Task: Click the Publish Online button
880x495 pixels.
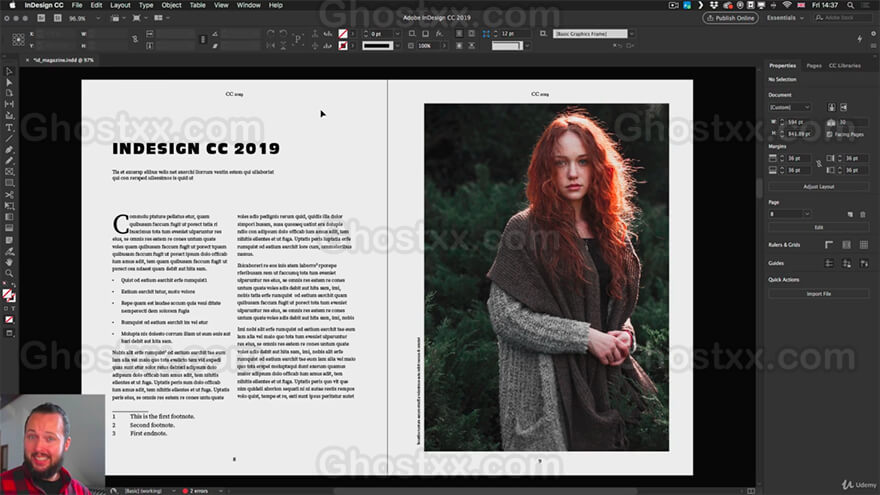Action: tap(730, 18)
